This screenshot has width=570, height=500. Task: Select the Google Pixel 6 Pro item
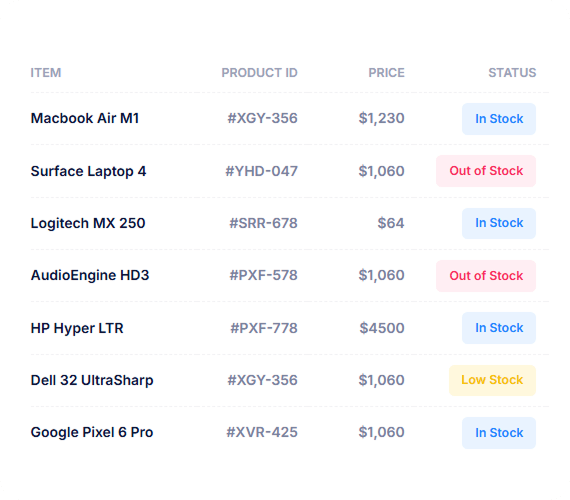click(x=92, y=432)
